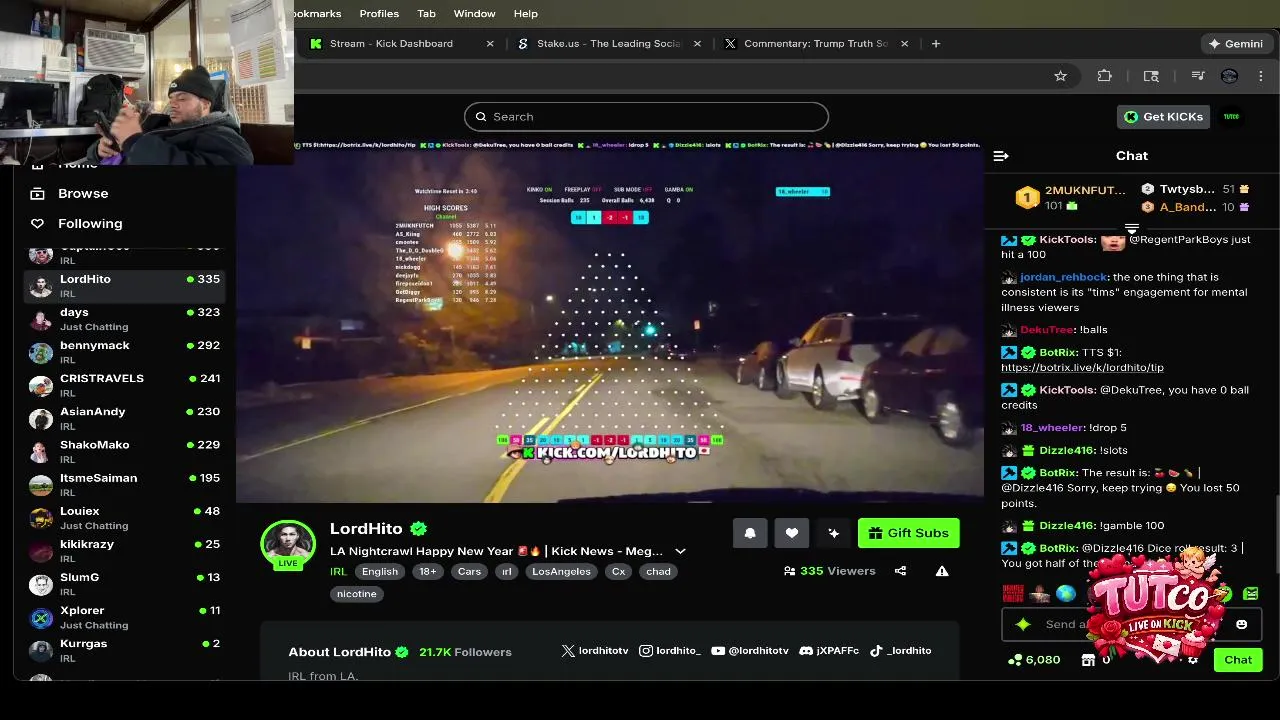Open jXPAFFc Discord link

click(828, 651)
